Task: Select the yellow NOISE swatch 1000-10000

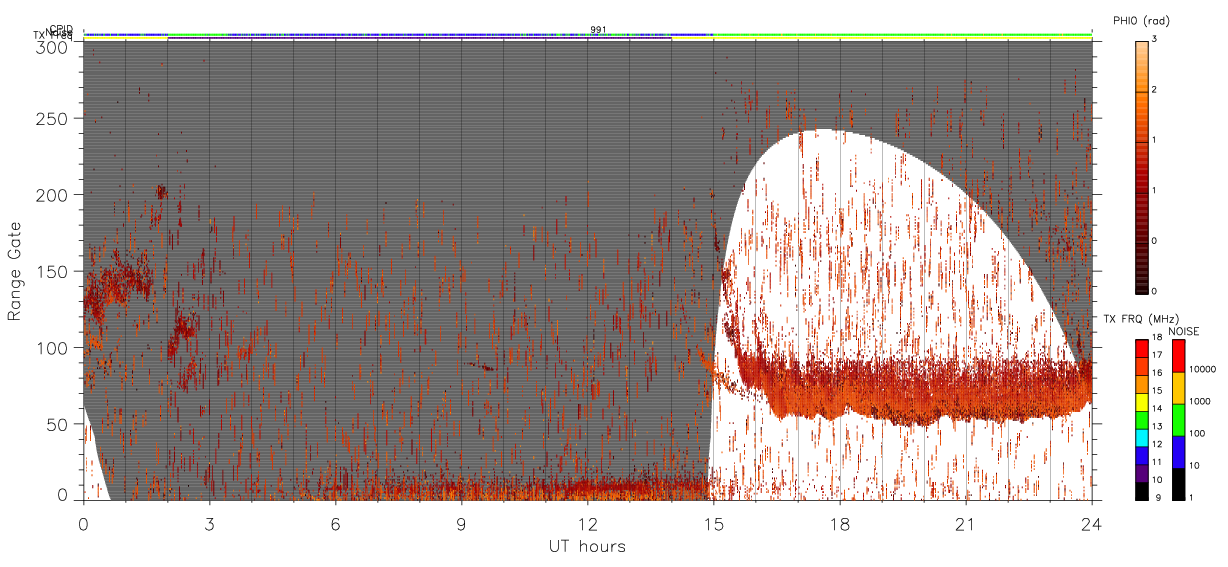Action: [x=1178, y=388]
